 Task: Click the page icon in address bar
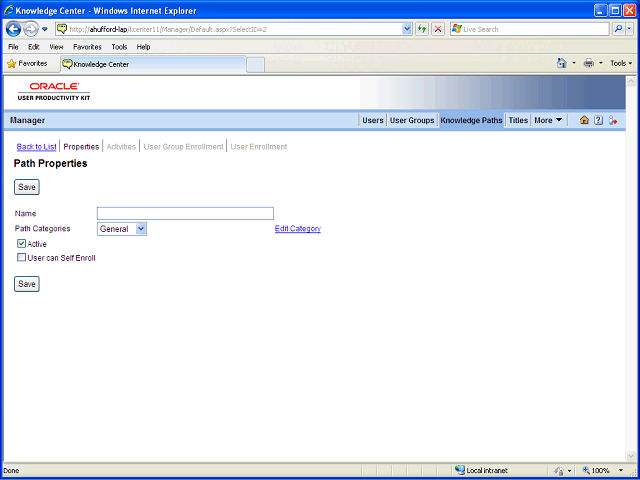[x=62, y=29]
